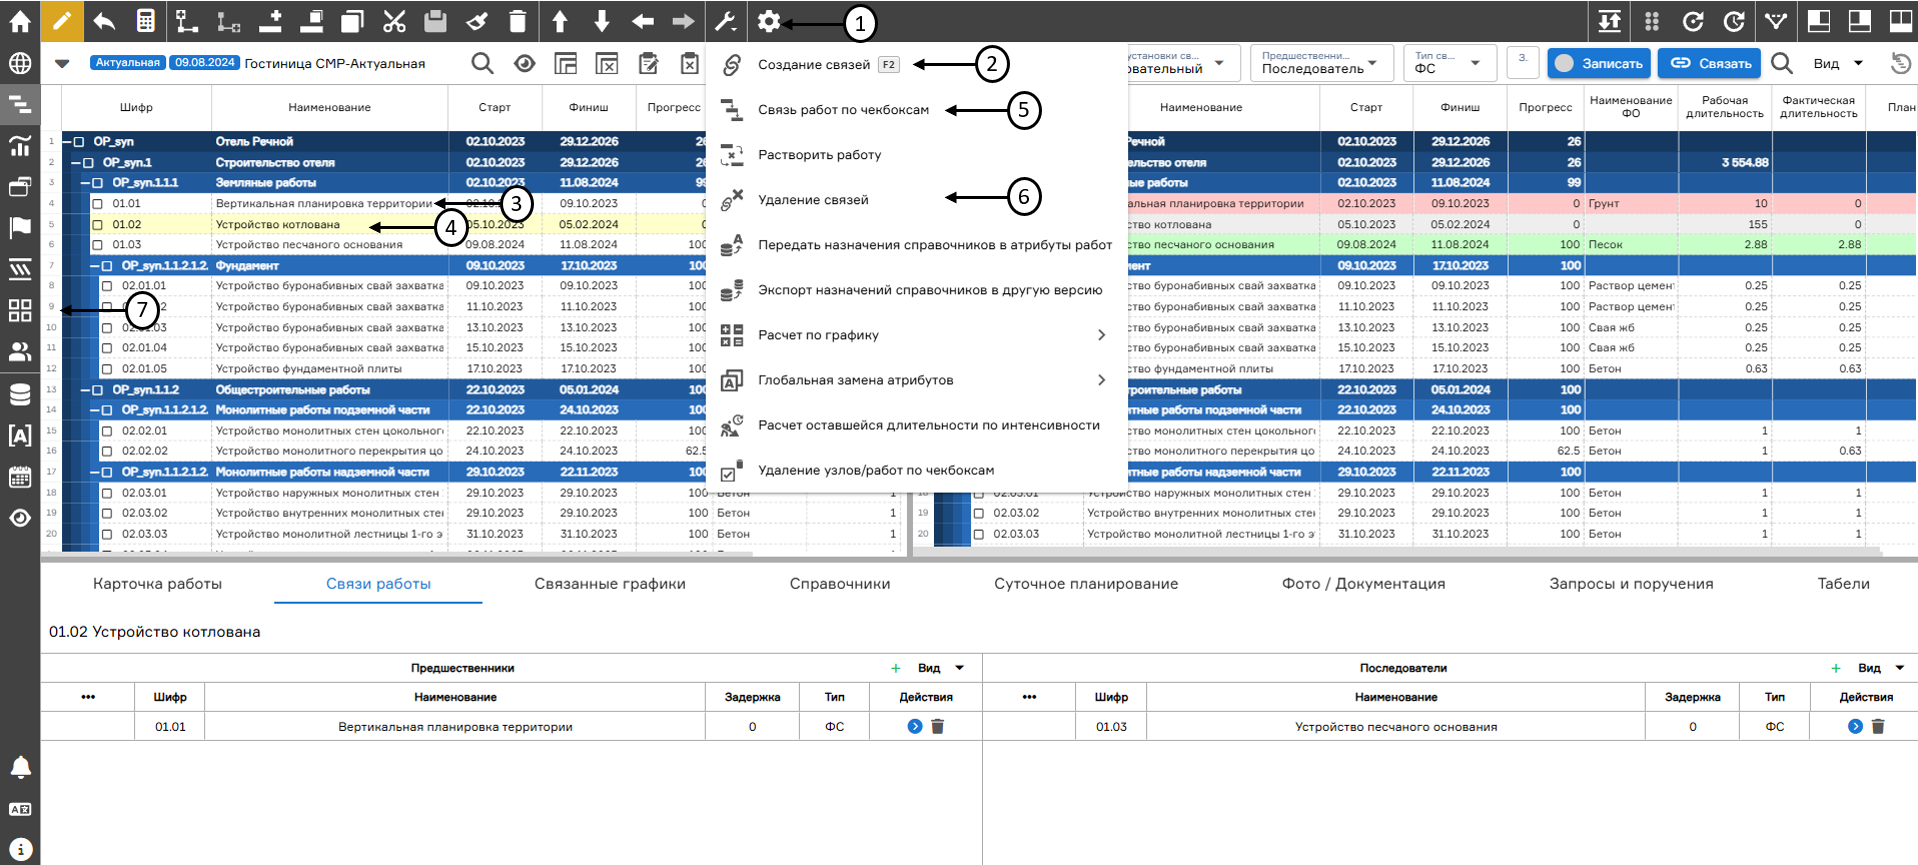
Task: Tick checkbox for row 01.02
Action: (x=98, y=225)
